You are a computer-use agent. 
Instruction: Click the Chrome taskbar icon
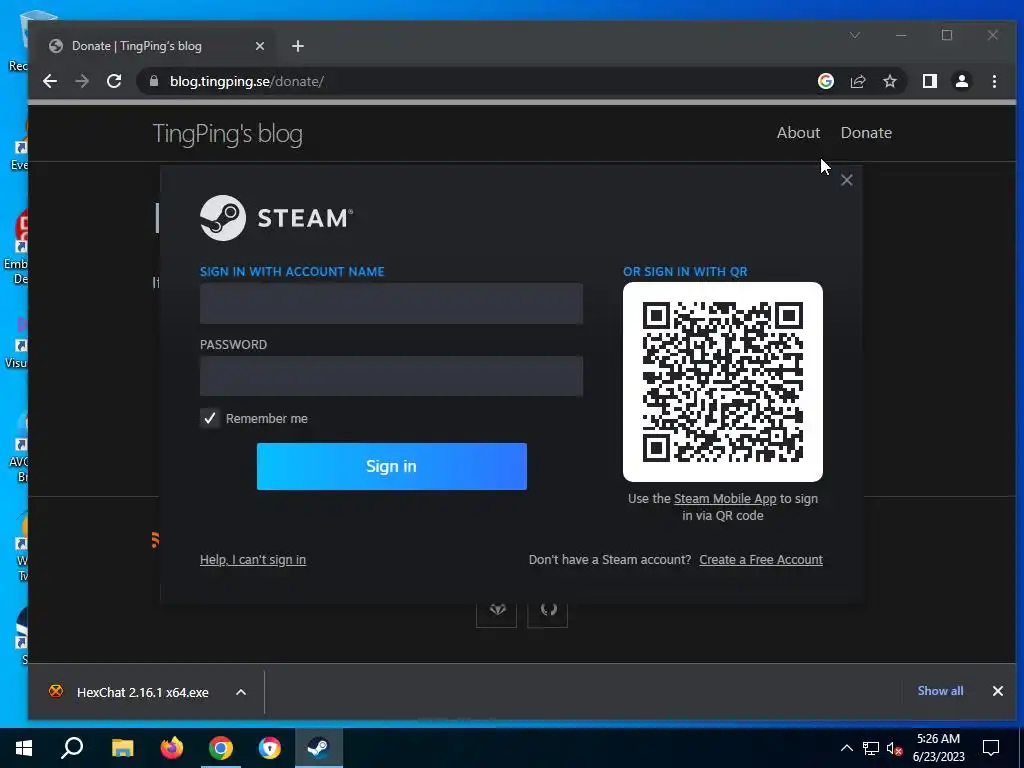[221, 748]
